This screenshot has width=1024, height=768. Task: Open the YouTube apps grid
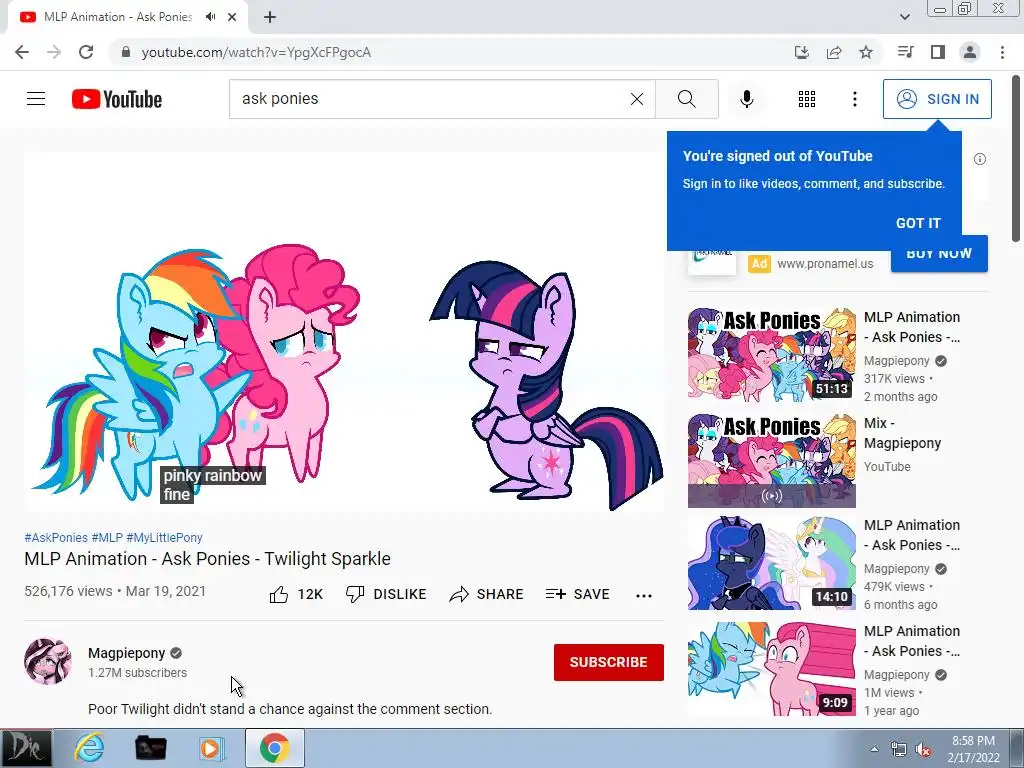coord(807,99)
